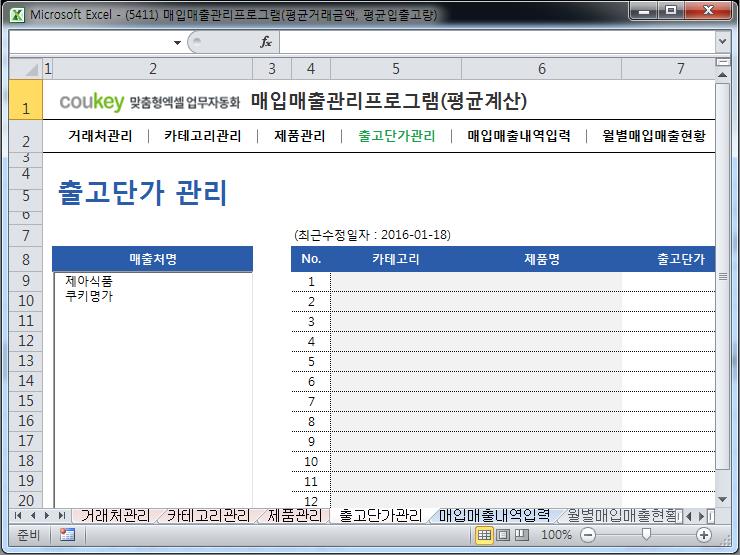The height and width of the screenshot is (555, 740).
Task: Go to previous sheet tab arrow
Action: [33, 515]
